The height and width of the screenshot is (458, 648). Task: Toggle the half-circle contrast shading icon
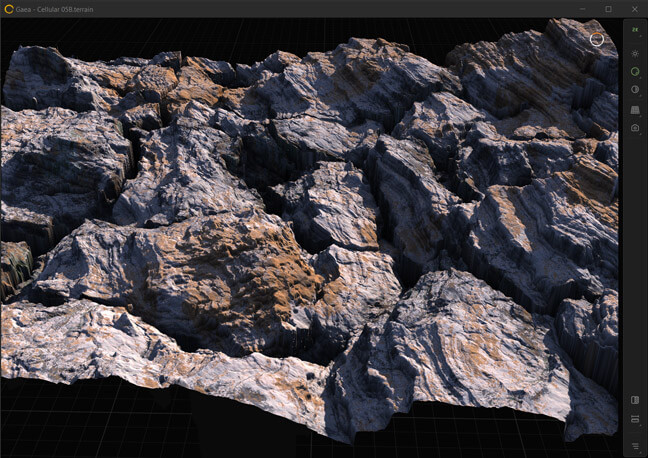[635, 90]
